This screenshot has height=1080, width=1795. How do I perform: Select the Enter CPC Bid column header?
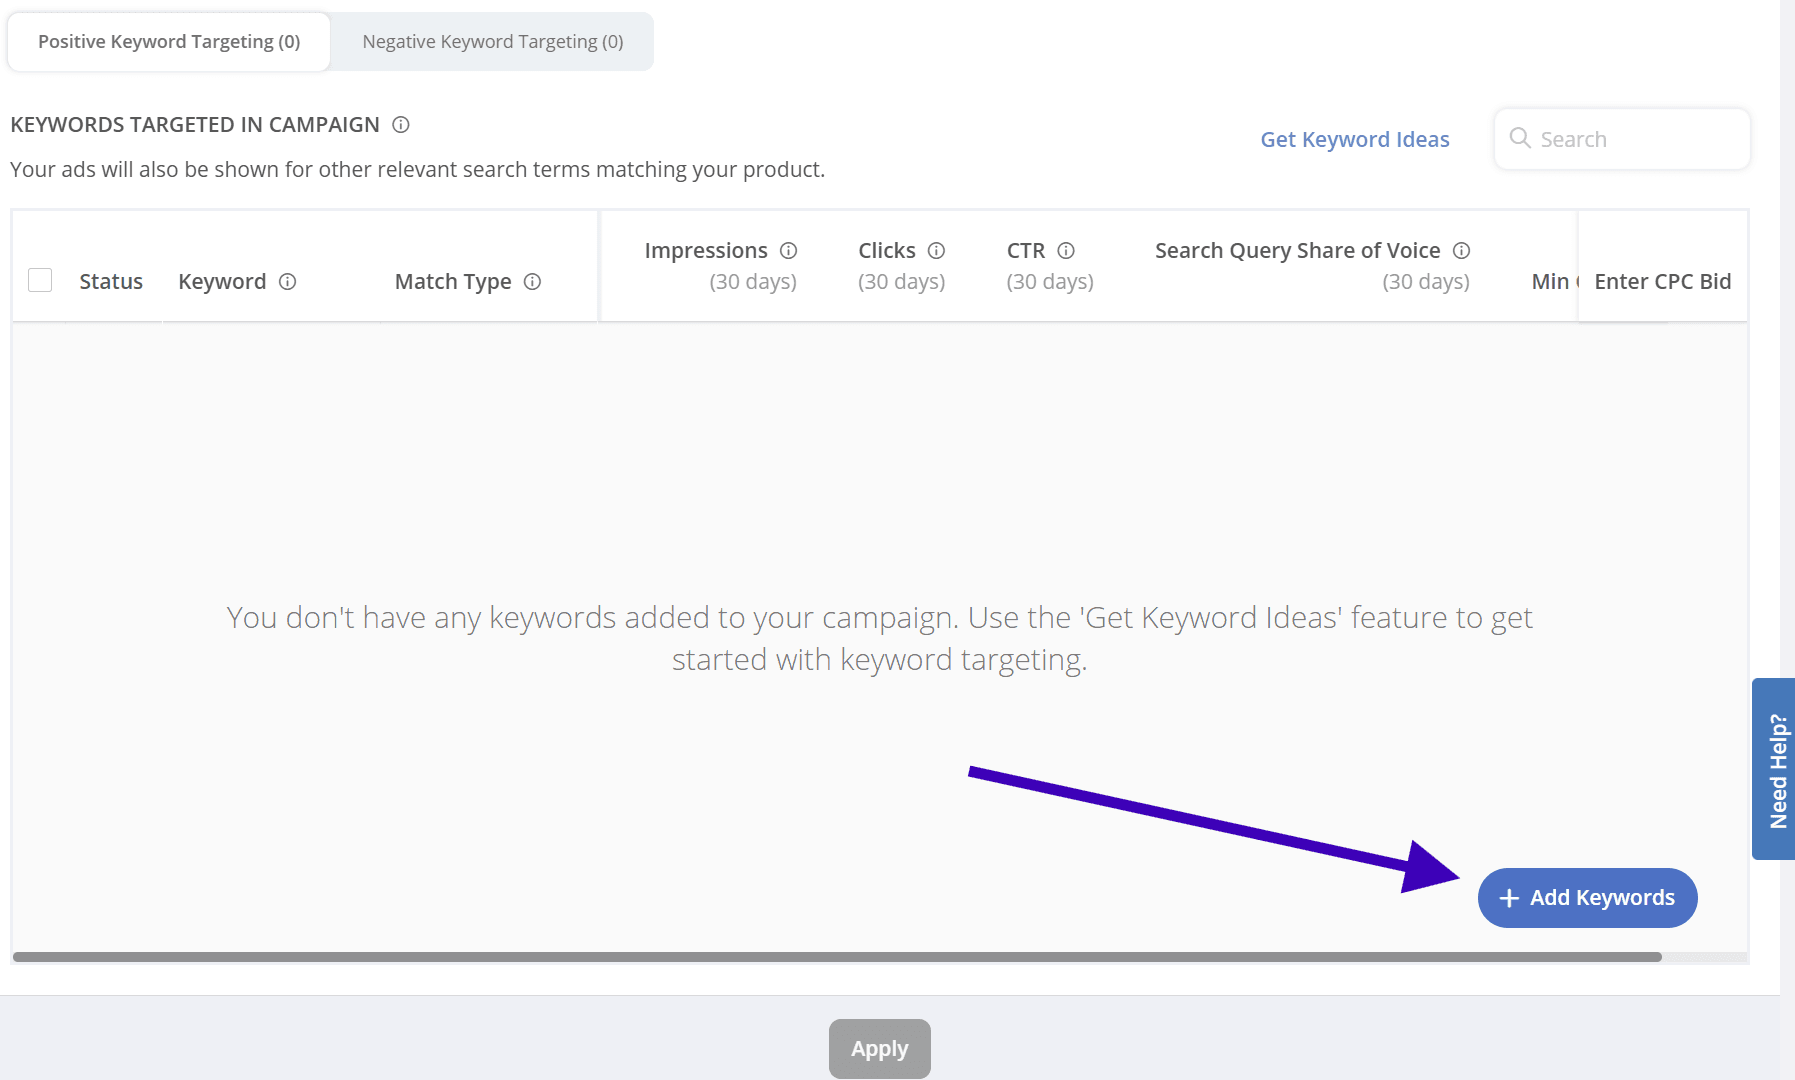coord(1662,282)
